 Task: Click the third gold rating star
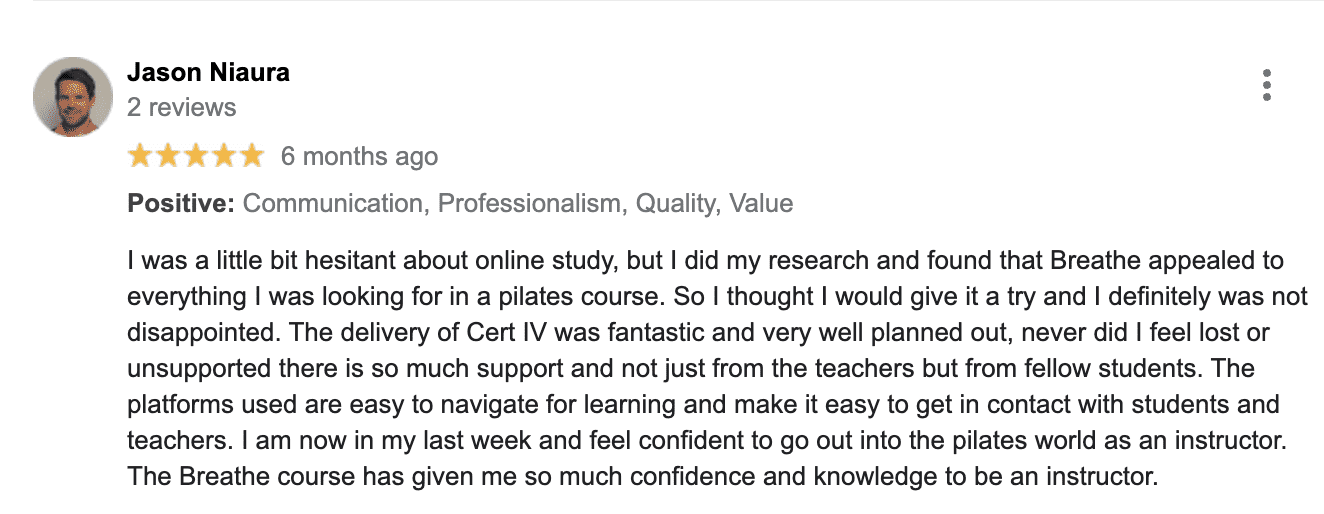tap(196, 156)
